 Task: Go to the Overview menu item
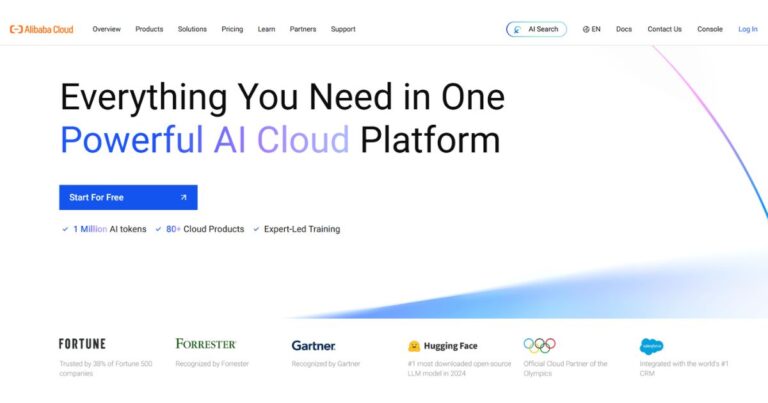click(106, 29)
